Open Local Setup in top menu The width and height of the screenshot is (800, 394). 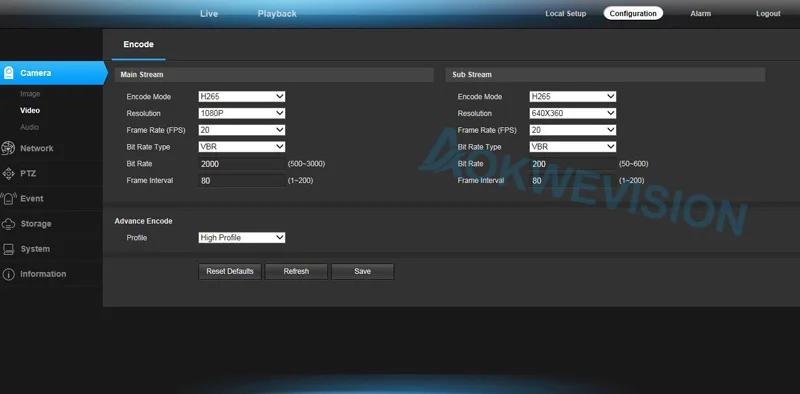(x=565, y=14)
